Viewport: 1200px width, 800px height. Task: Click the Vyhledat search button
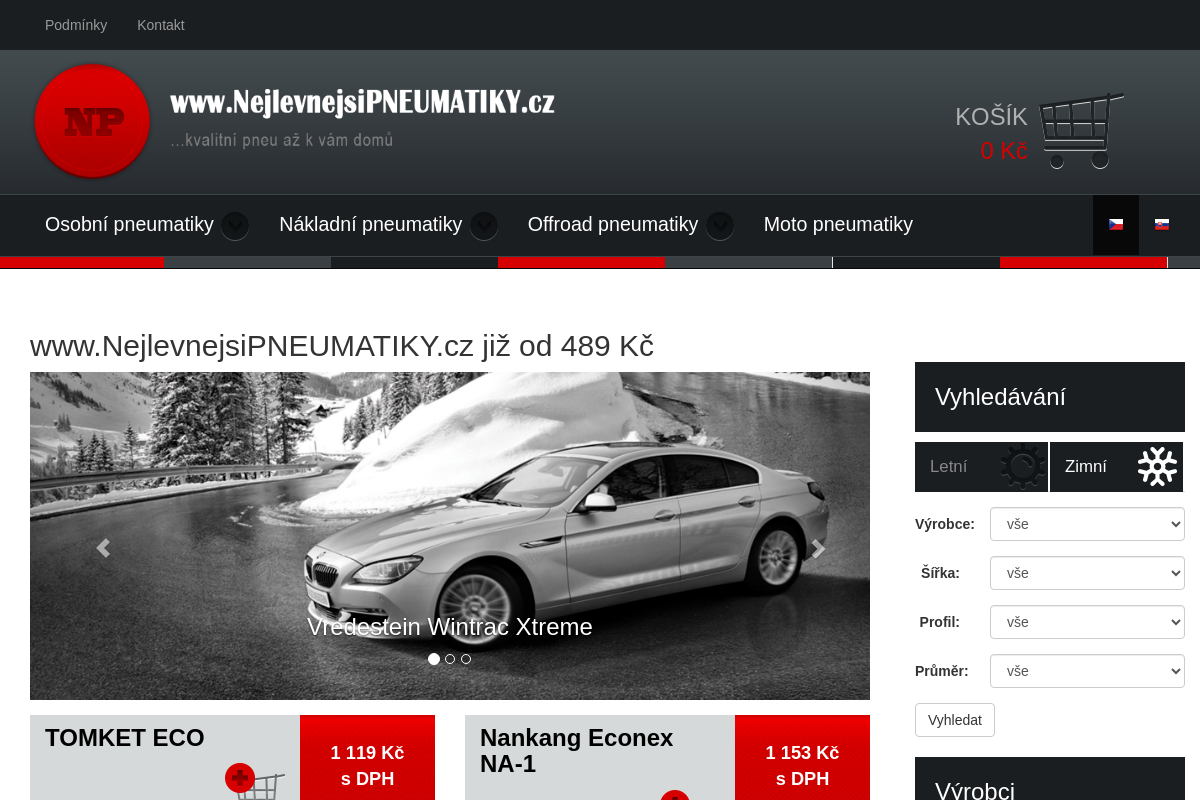click(x=954, y=720)
